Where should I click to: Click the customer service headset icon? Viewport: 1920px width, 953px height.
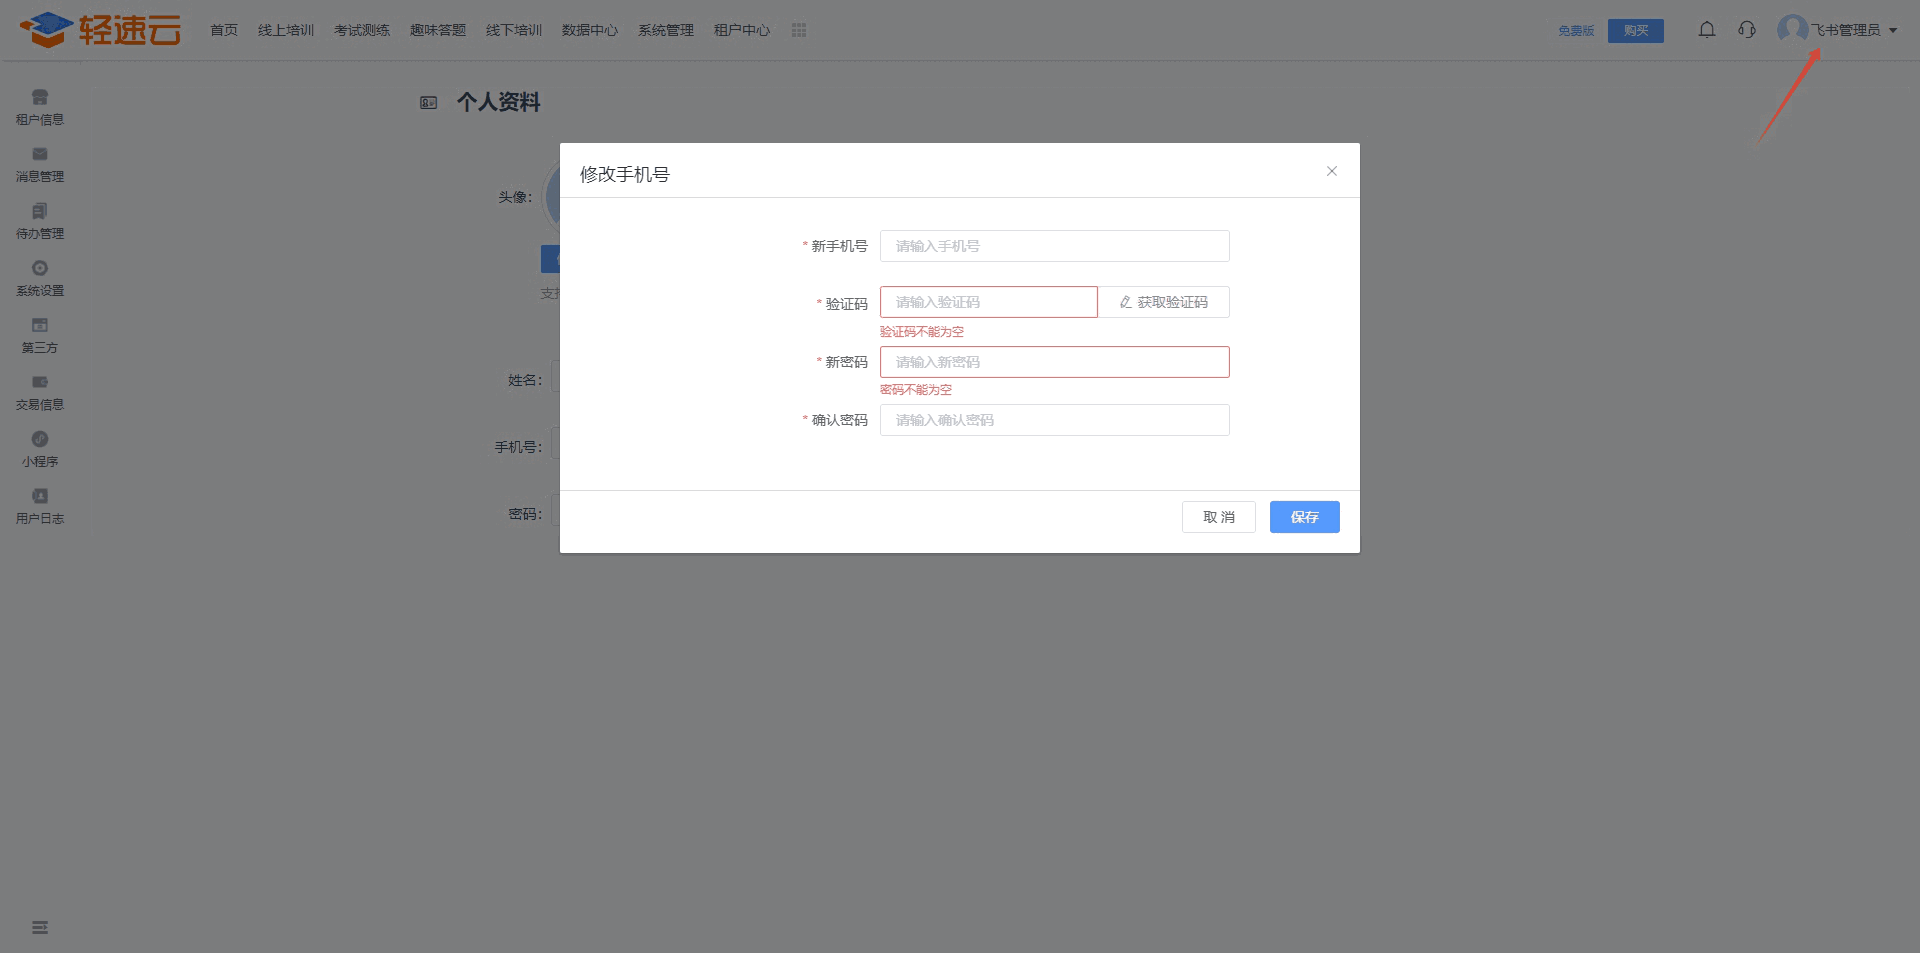click(1747, 30)
